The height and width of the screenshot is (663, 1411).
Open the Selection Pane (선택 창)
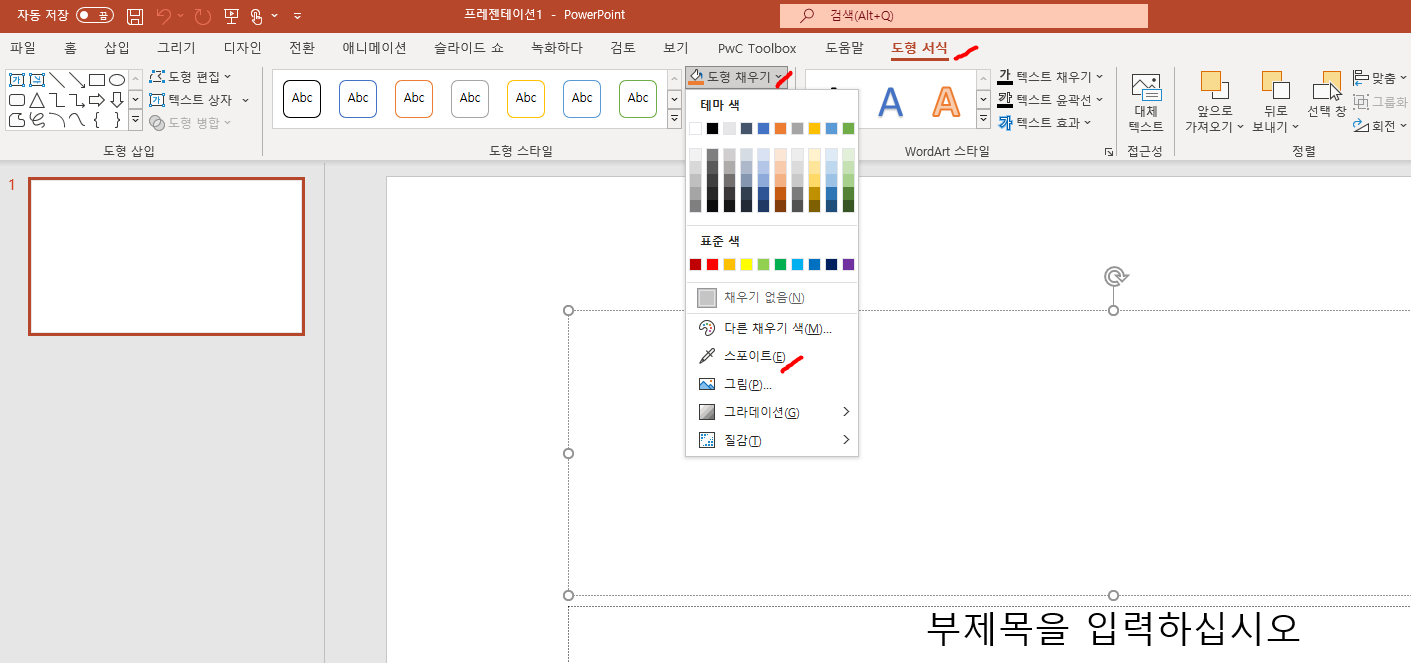point(1327,96)
